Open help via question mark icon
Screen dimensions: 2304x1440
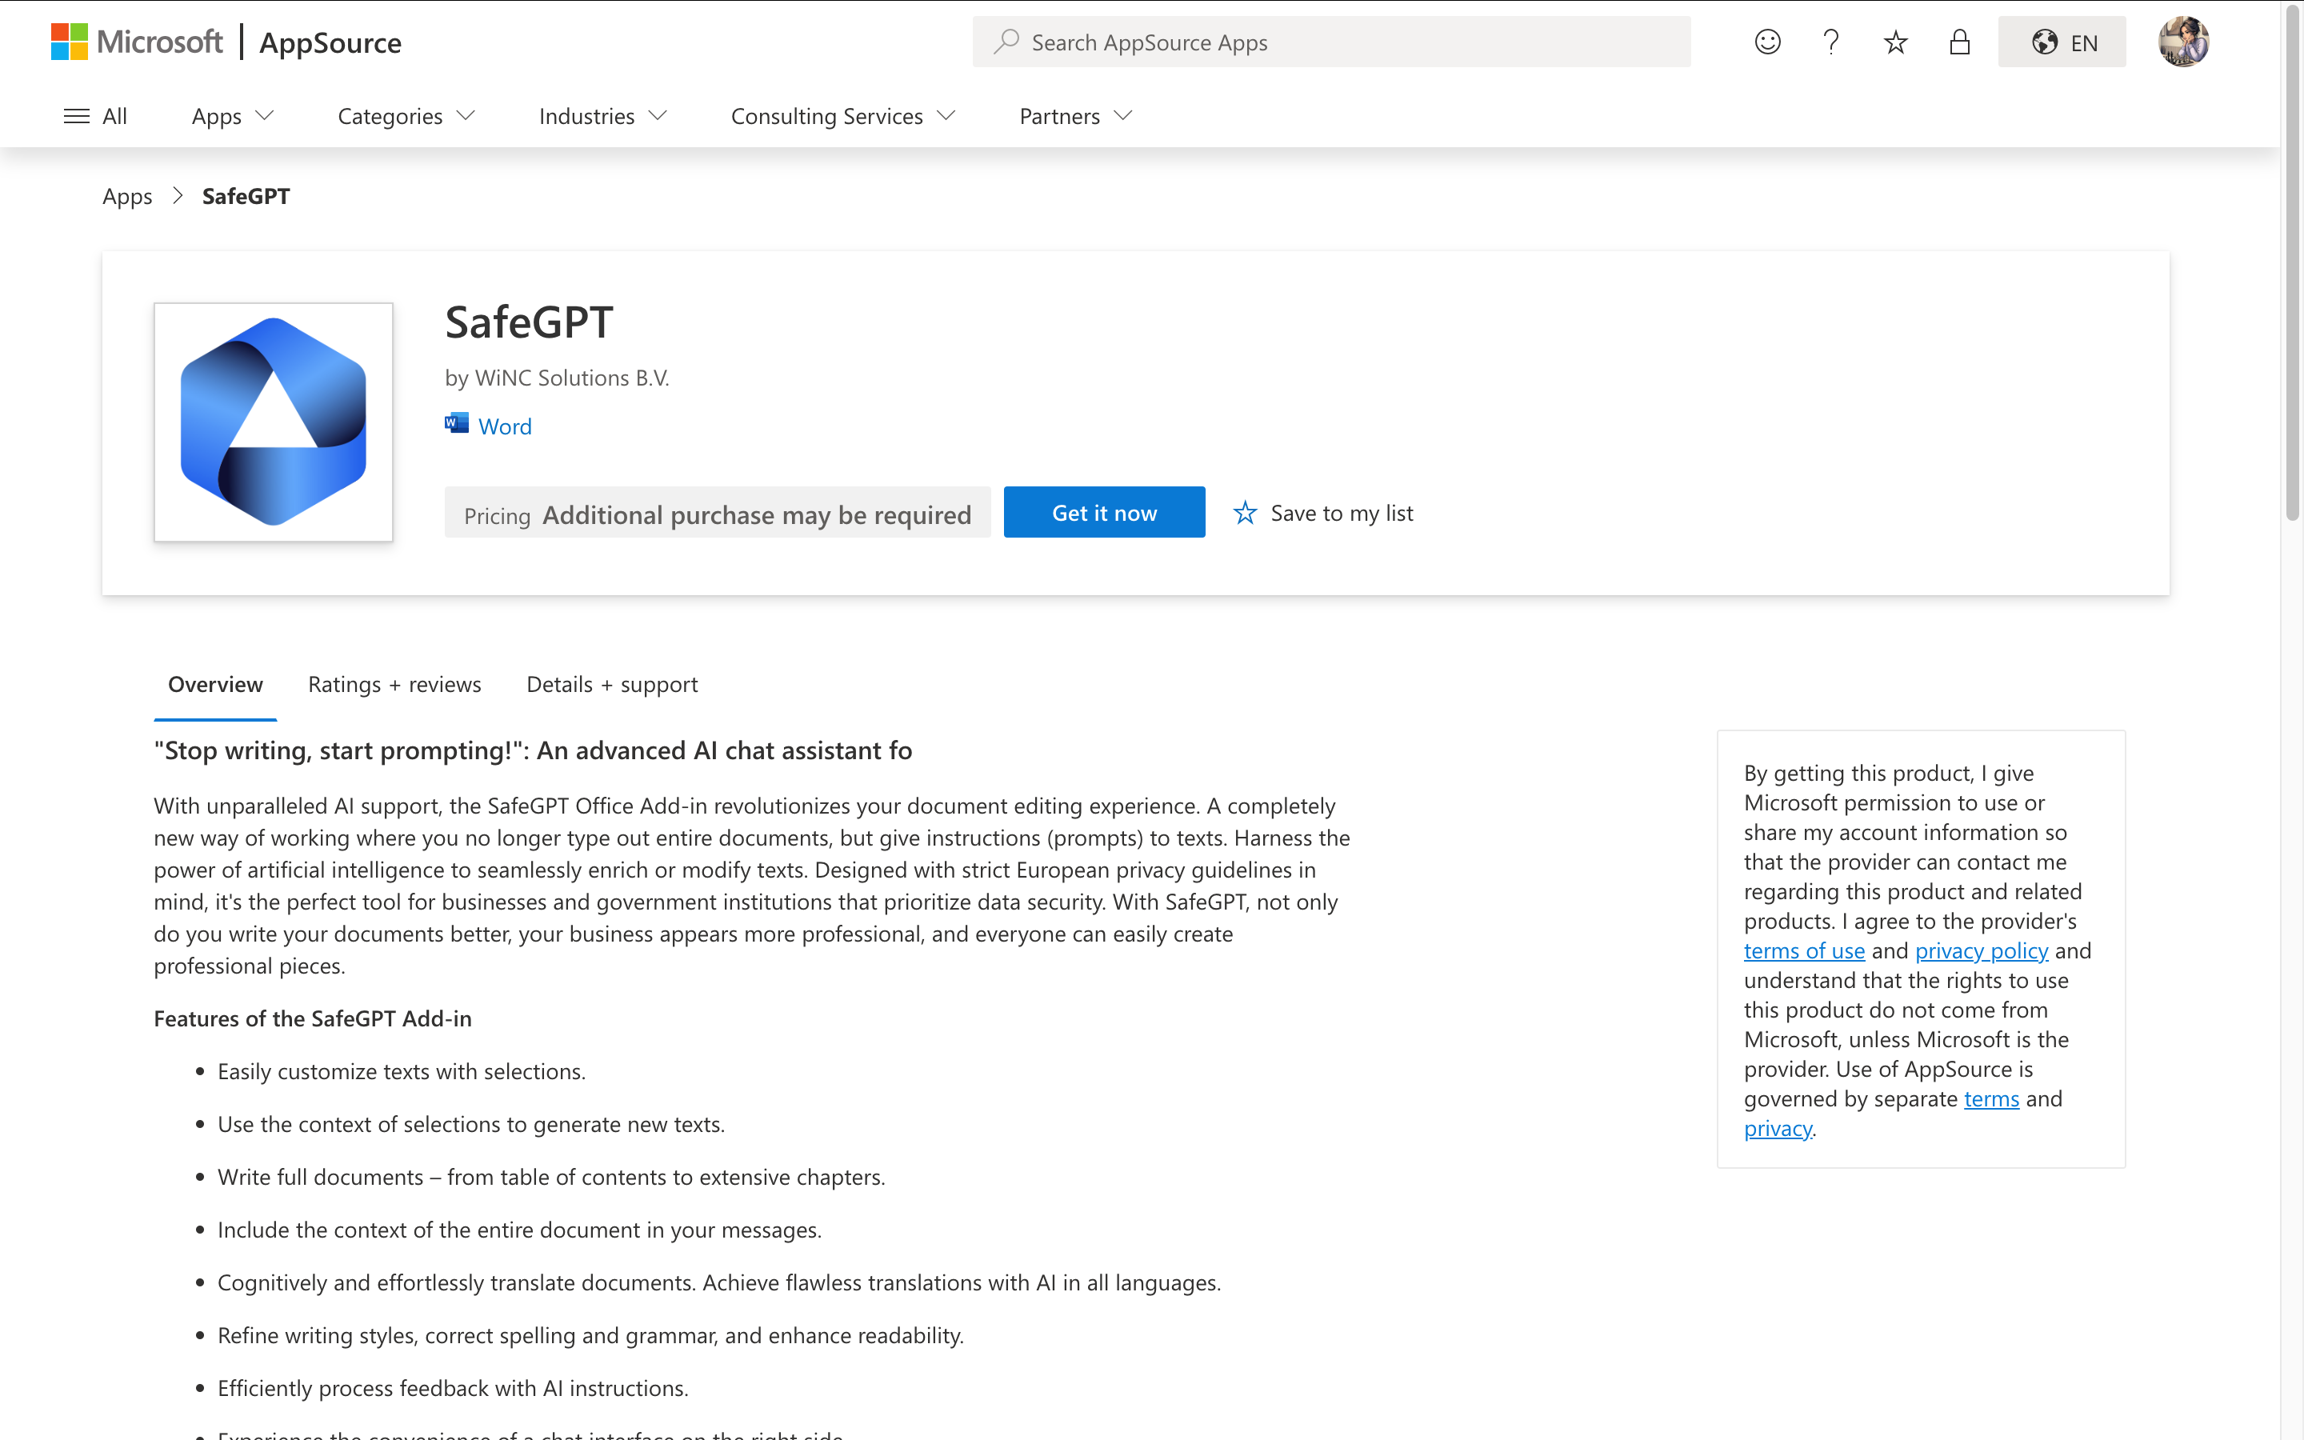pyautogui.click(x=1830, y=42)
